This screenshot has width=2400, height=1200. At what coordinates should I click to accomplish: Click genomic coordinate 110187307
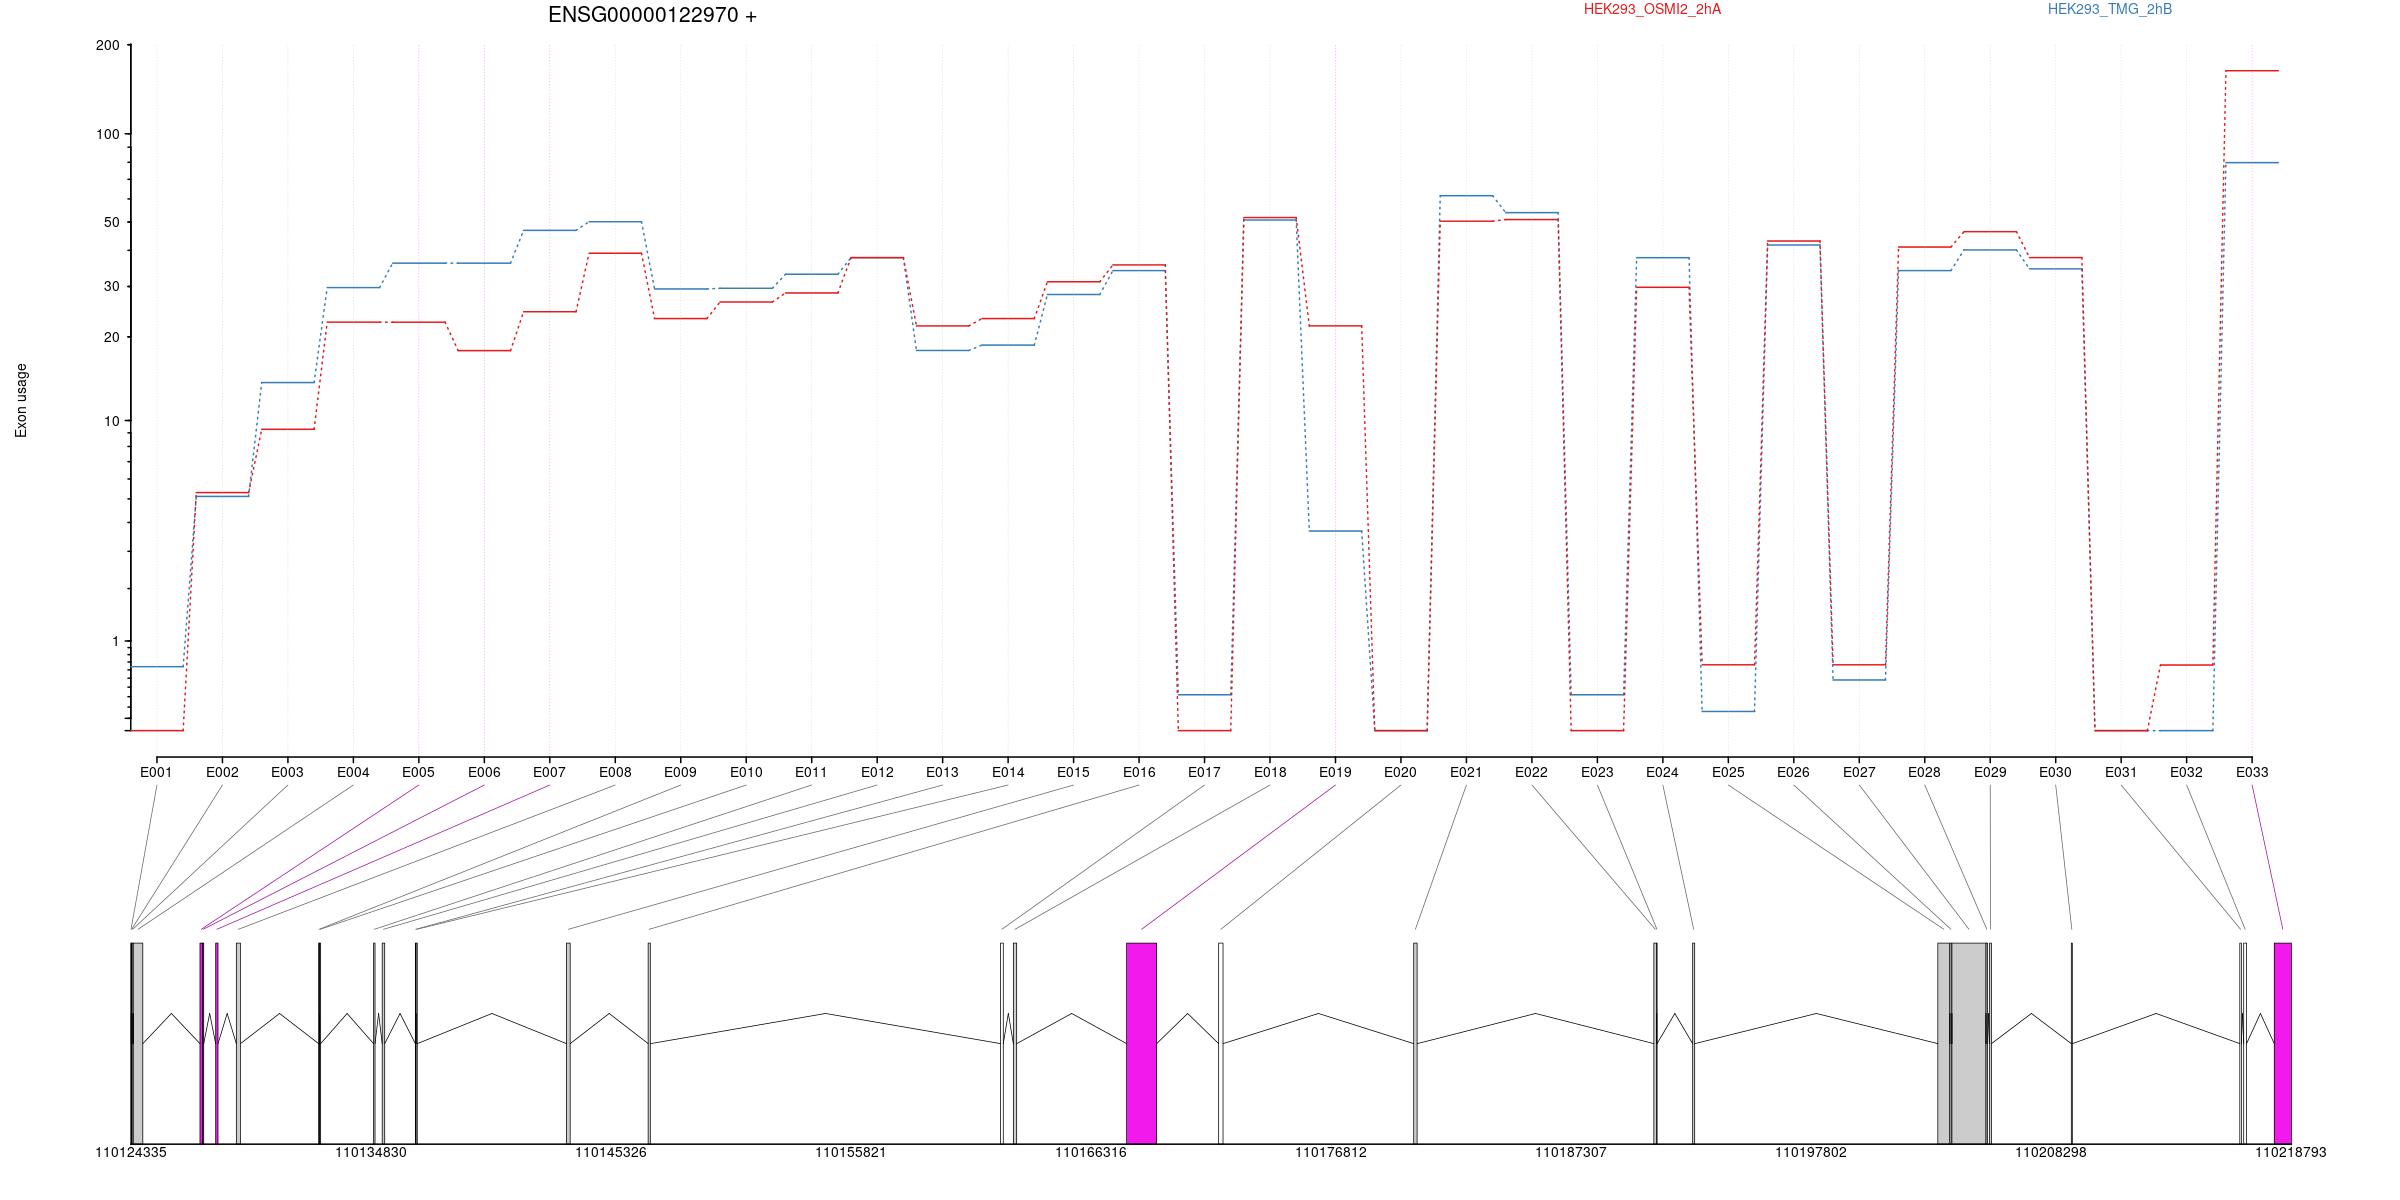pos(1571,1152)
